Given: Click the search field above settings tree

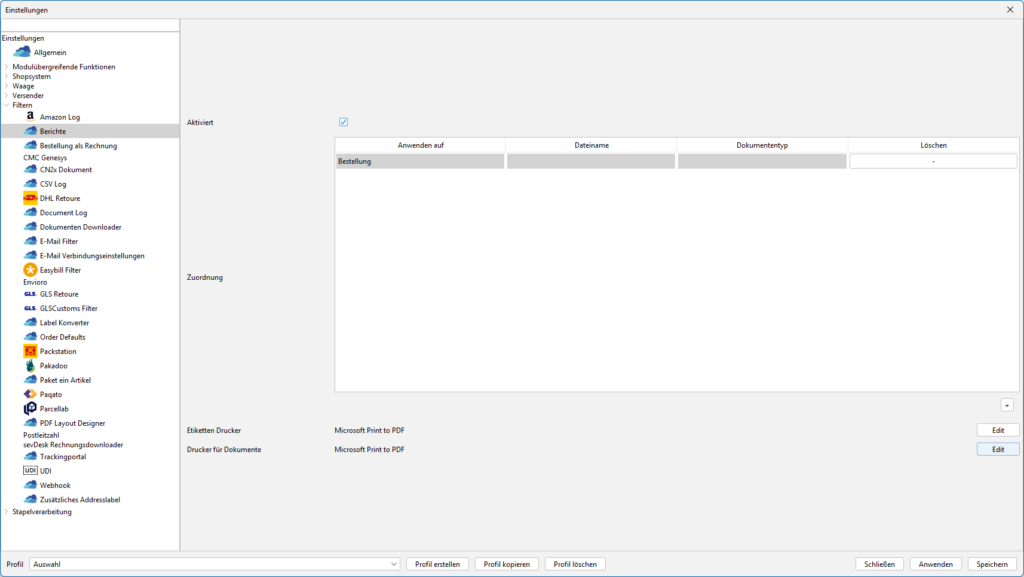Looking at the screenshot, I should click(90, 25).
